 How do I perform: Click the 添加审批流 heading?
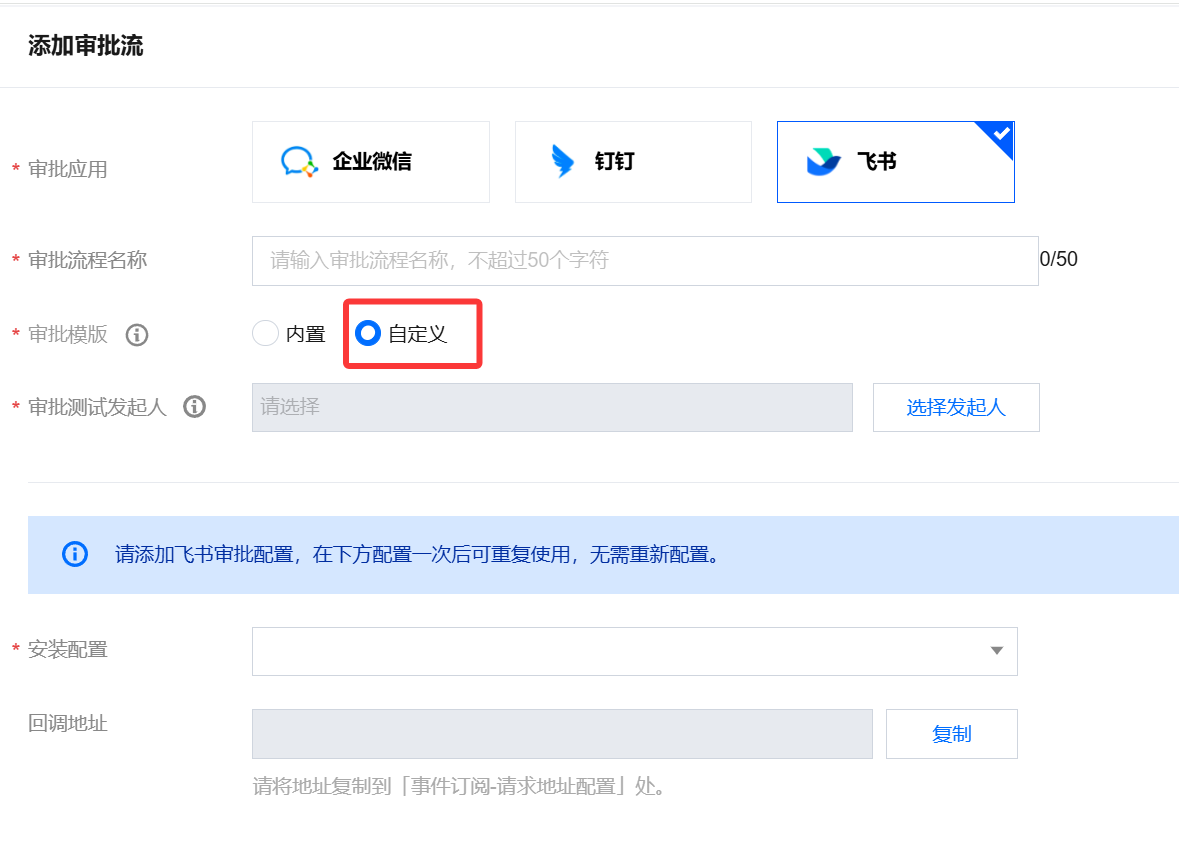point(86,46)
